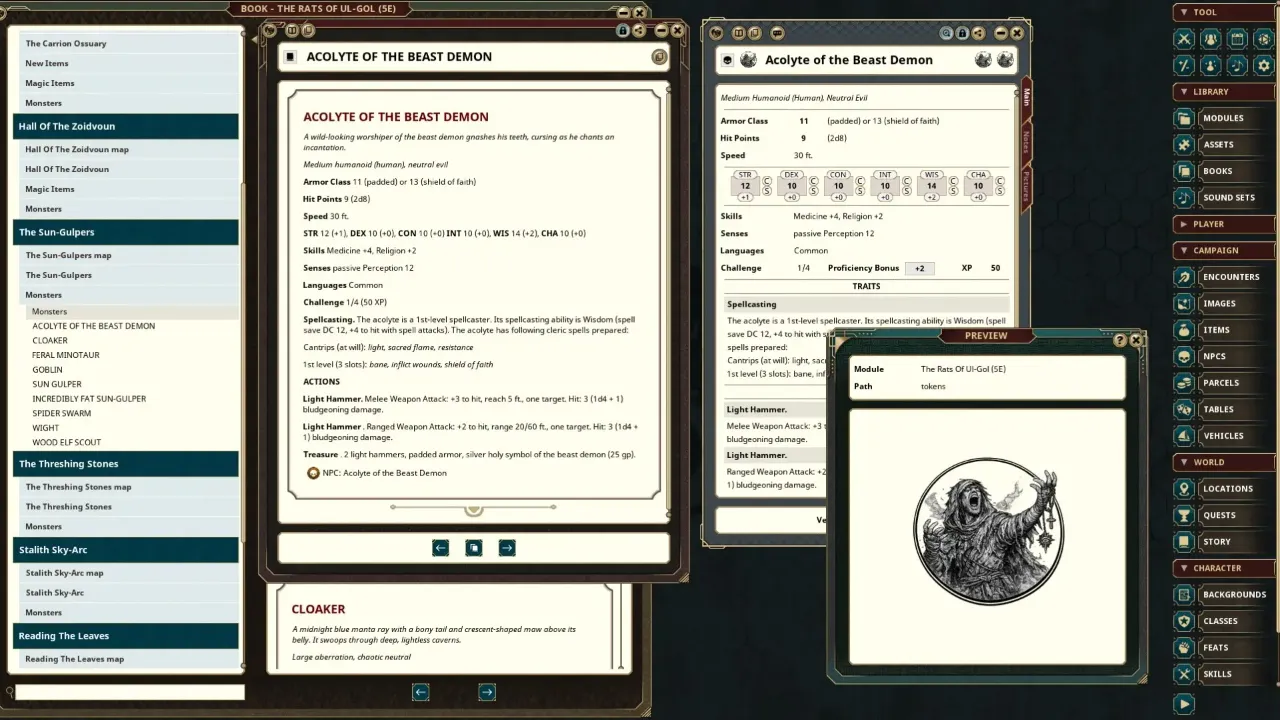Toggle DEX check C button
The image size is (1280, 720).
tap(814, 181)
